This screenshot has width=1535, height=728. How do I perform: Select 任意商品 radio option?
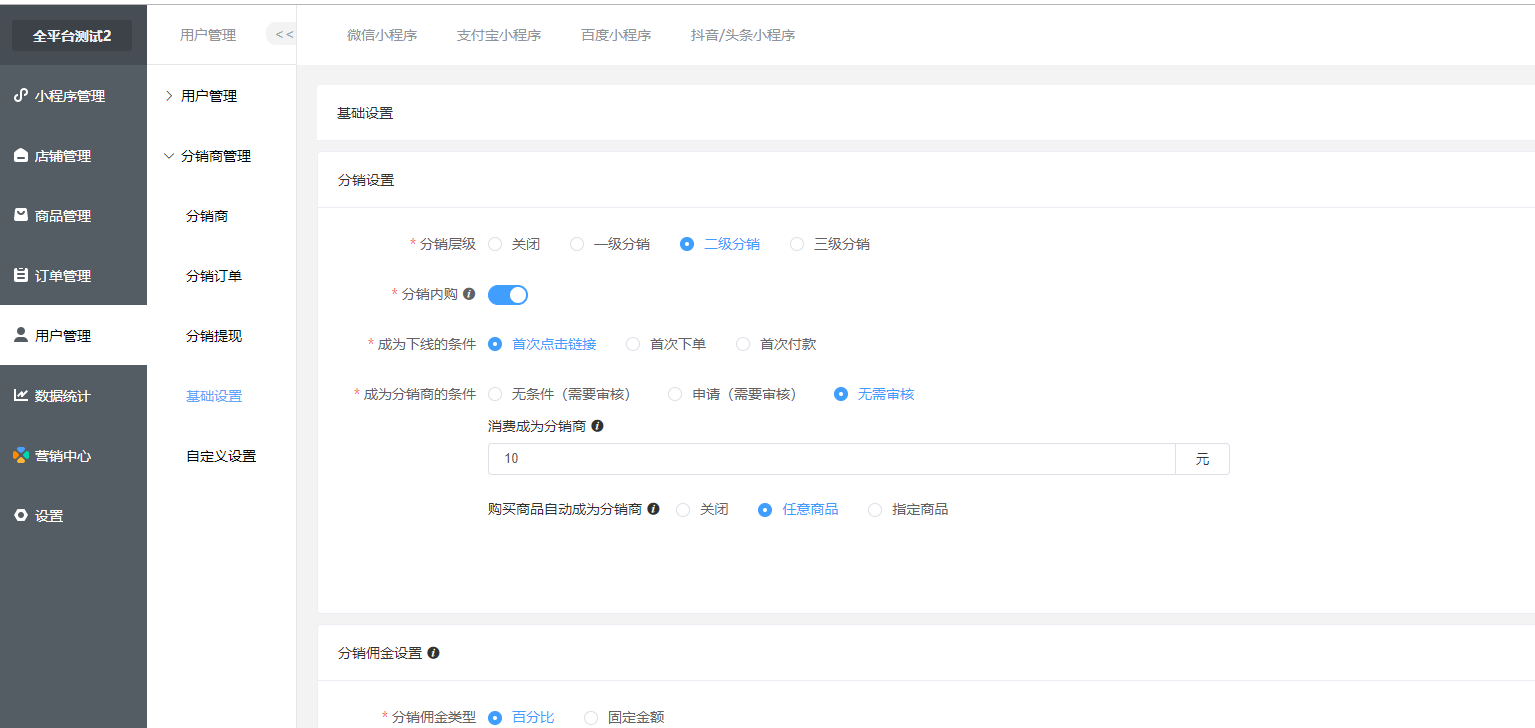(798, 510)
